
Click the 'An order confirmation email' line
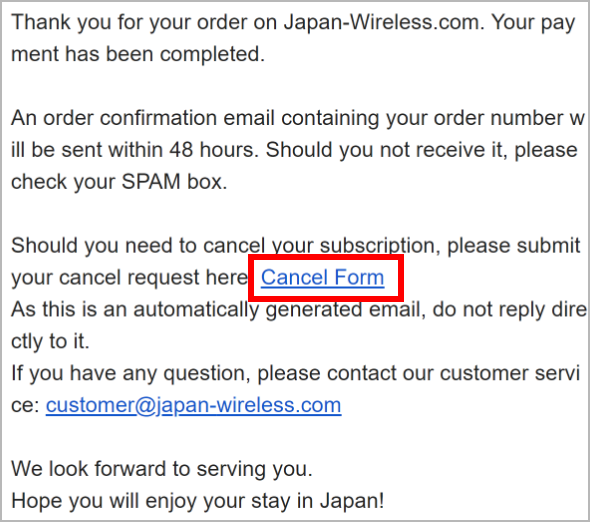click(x=298, y=119)
